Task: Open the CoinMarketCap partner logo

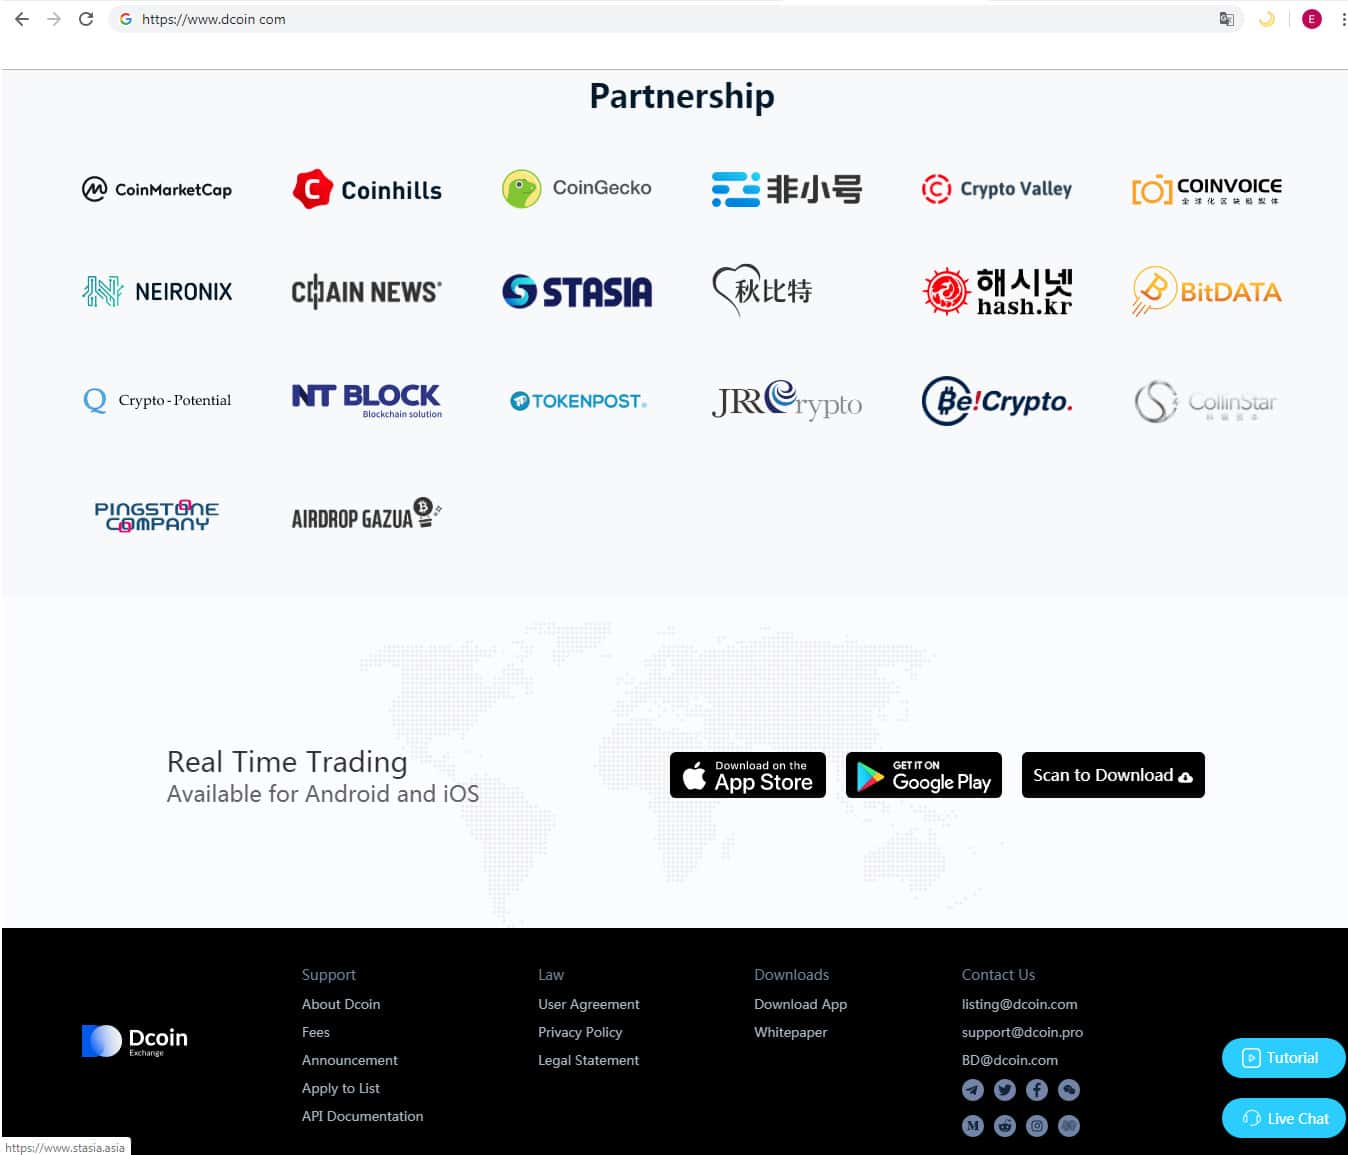Action: click(x=157, y=189)
